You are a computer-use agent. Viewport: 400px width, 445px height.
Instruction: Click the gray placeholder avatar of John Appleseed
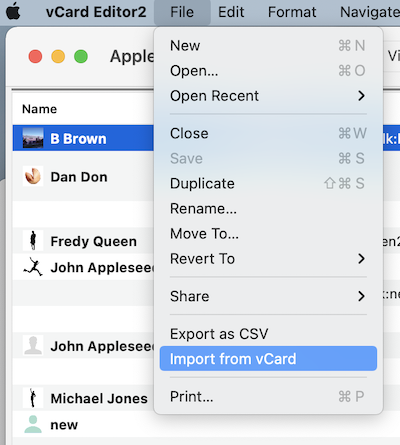tap(33, 345)
